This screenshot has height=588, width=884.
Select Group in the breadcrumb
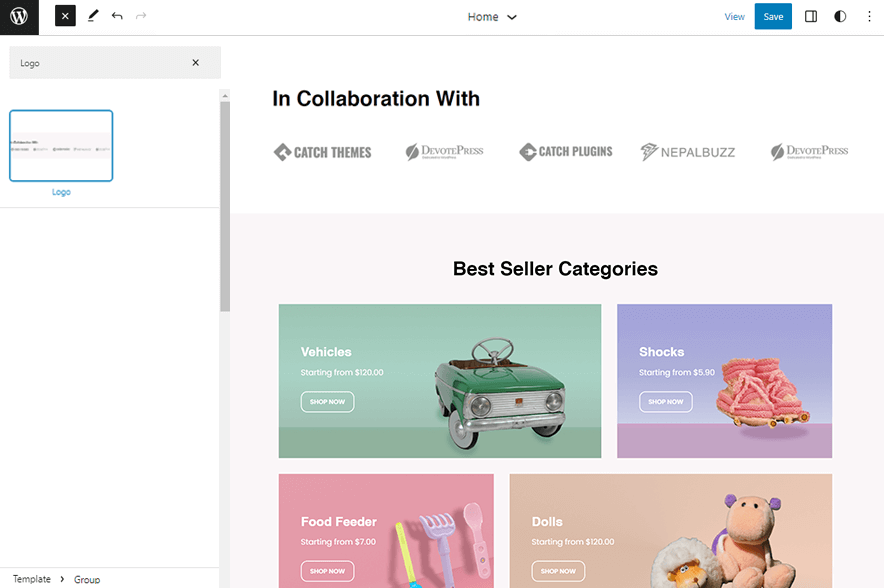[x=87, y=579]
